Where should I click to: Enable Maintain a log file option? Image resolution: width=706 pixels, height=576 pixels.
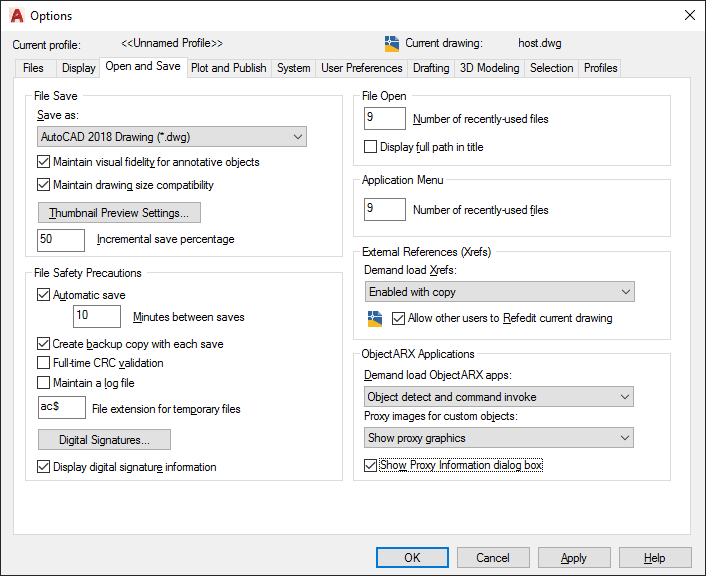[x=43, y=382]
